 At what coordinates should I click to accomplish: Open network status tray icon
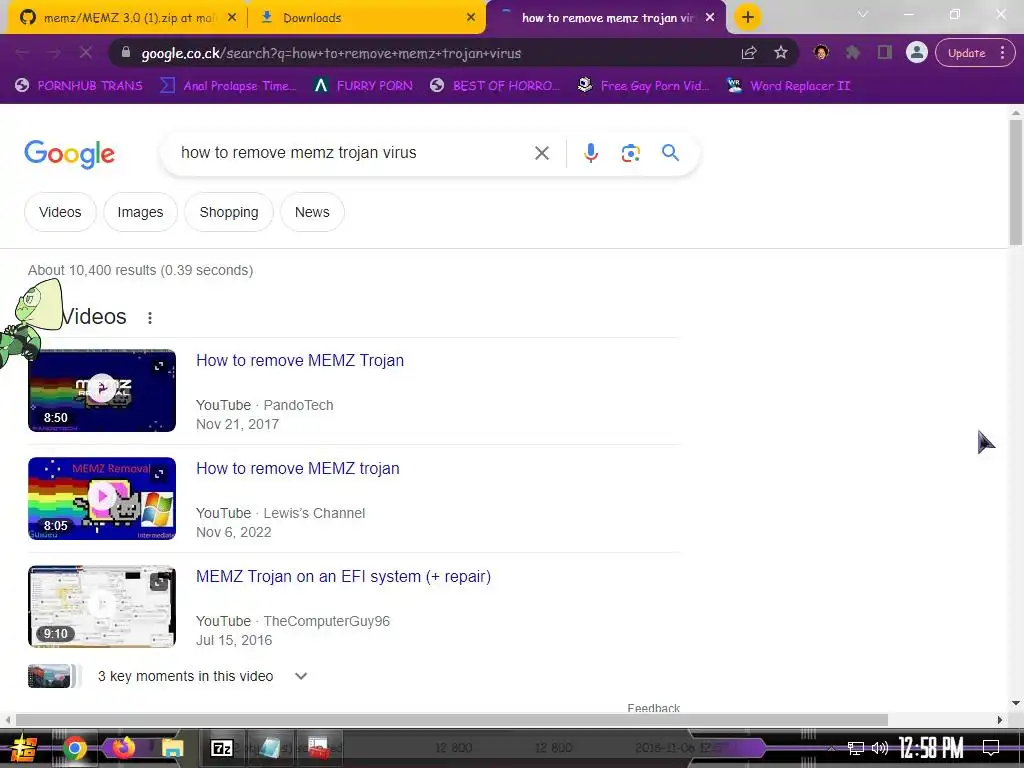click(856, 748)
